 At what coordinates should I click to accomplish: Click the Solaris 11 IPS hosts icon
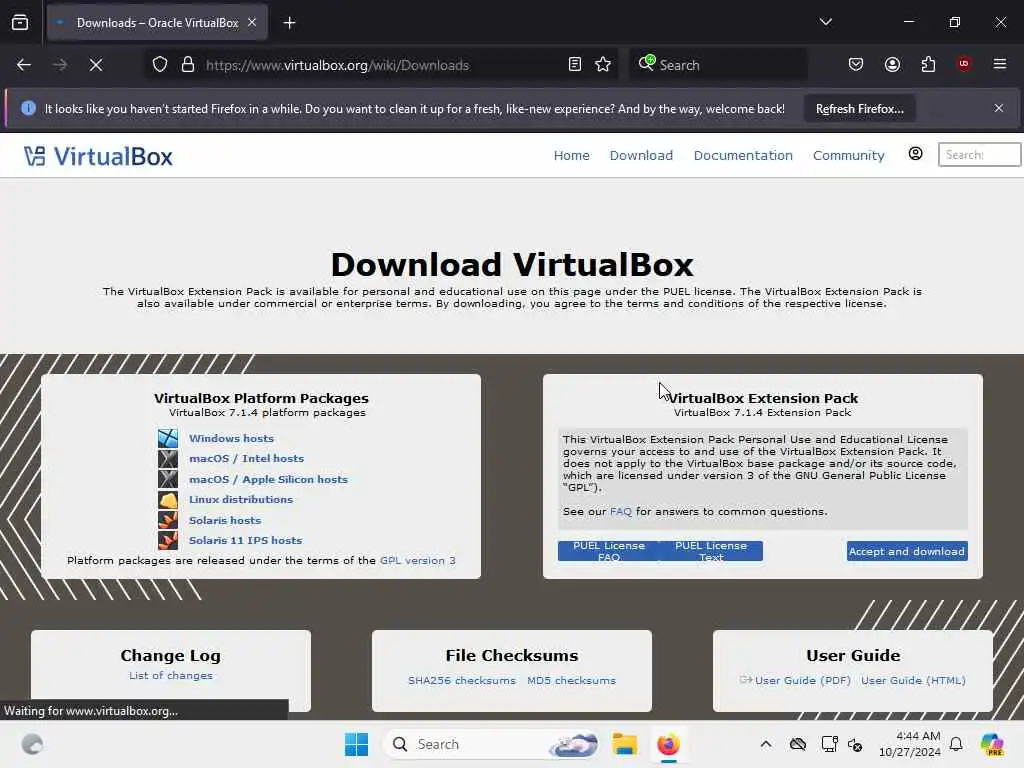[168, 541]
